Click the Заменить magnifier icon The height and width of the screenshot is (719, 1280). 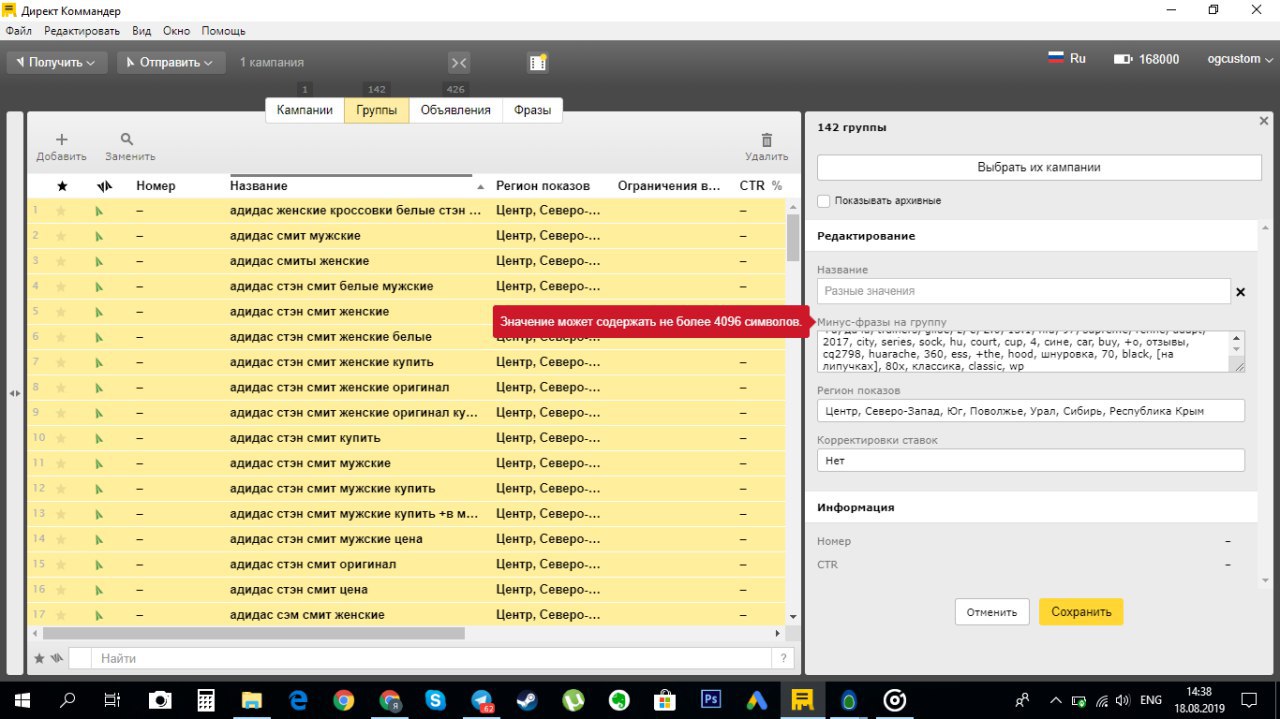click(127, 140)
